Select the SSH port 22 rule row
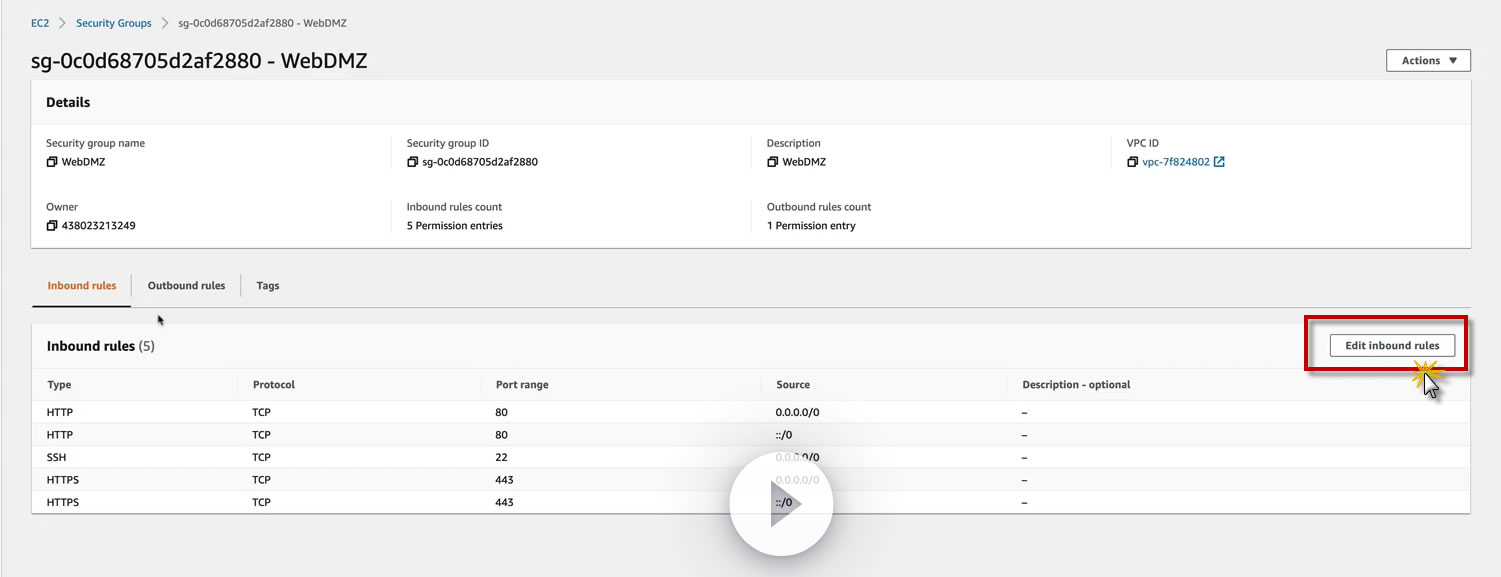The height and width of the screenshot is (577, 1501). pos(750,458)
